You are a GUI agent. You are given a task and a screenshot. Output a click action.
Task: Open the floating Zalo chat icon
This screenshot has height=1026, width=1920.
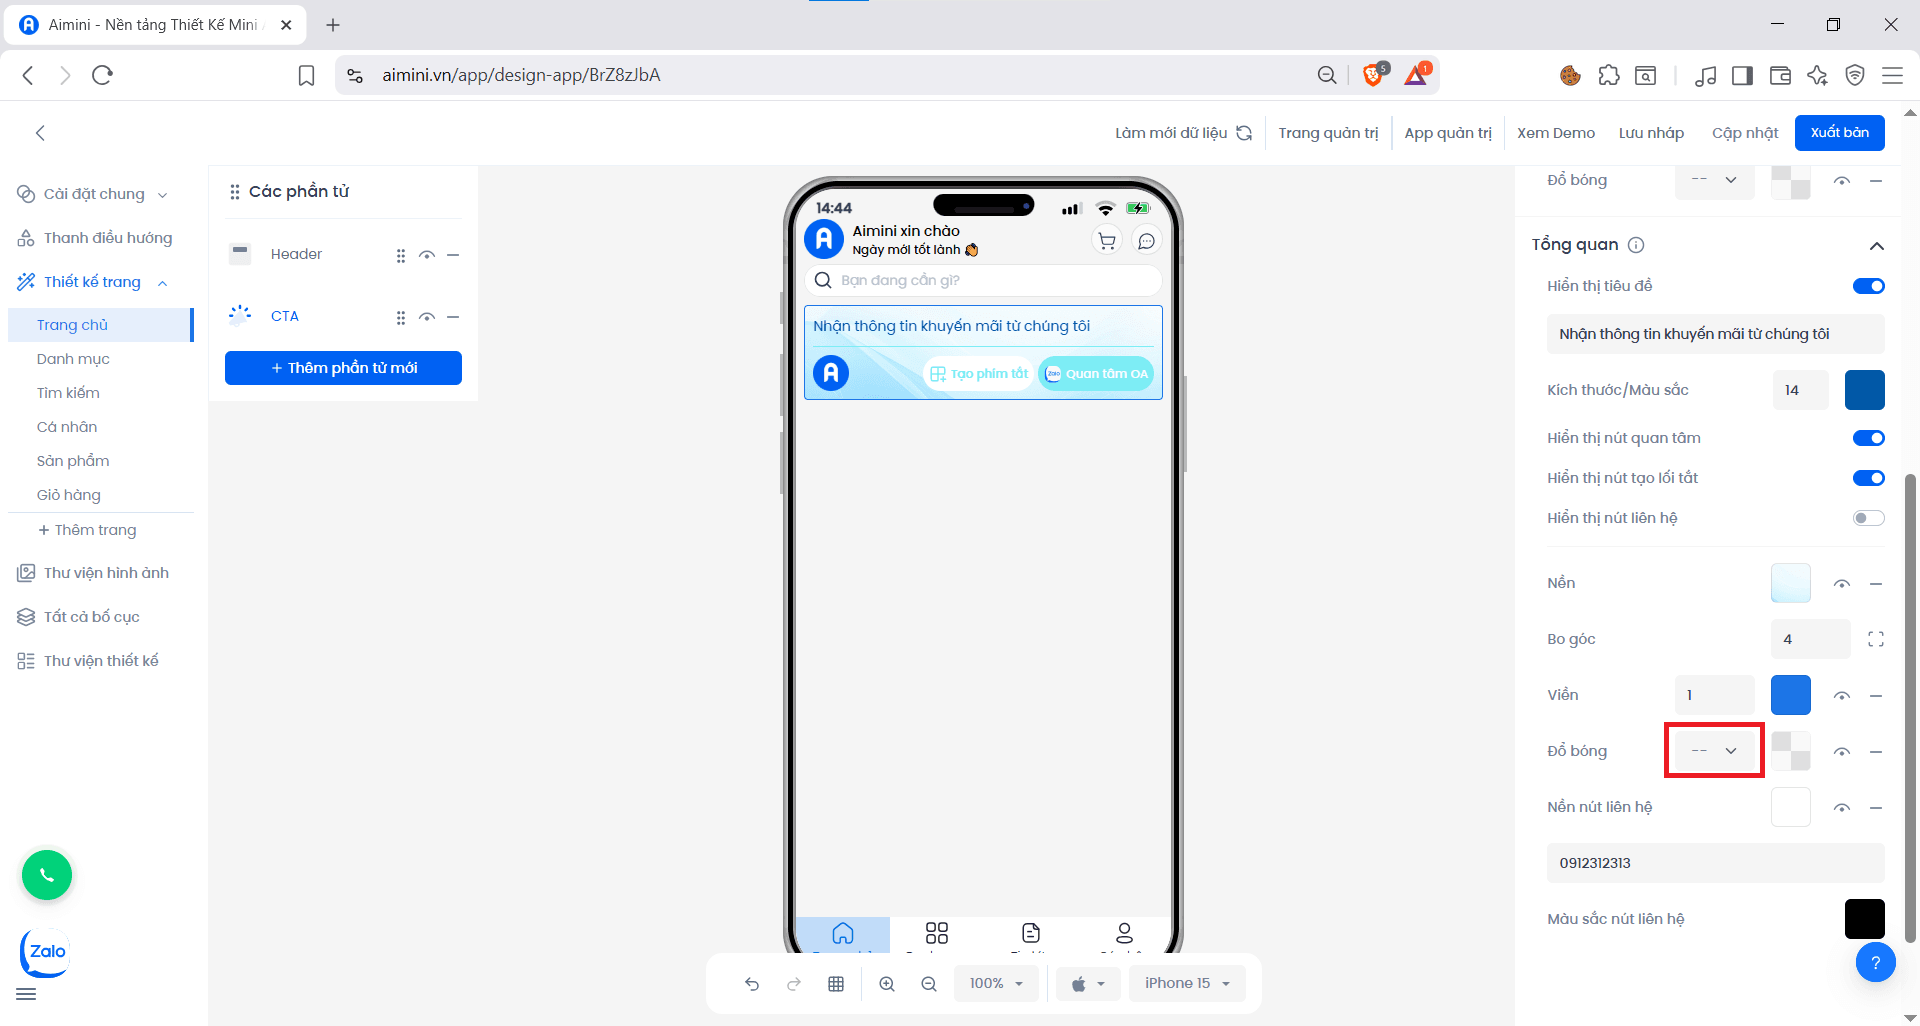44,952
